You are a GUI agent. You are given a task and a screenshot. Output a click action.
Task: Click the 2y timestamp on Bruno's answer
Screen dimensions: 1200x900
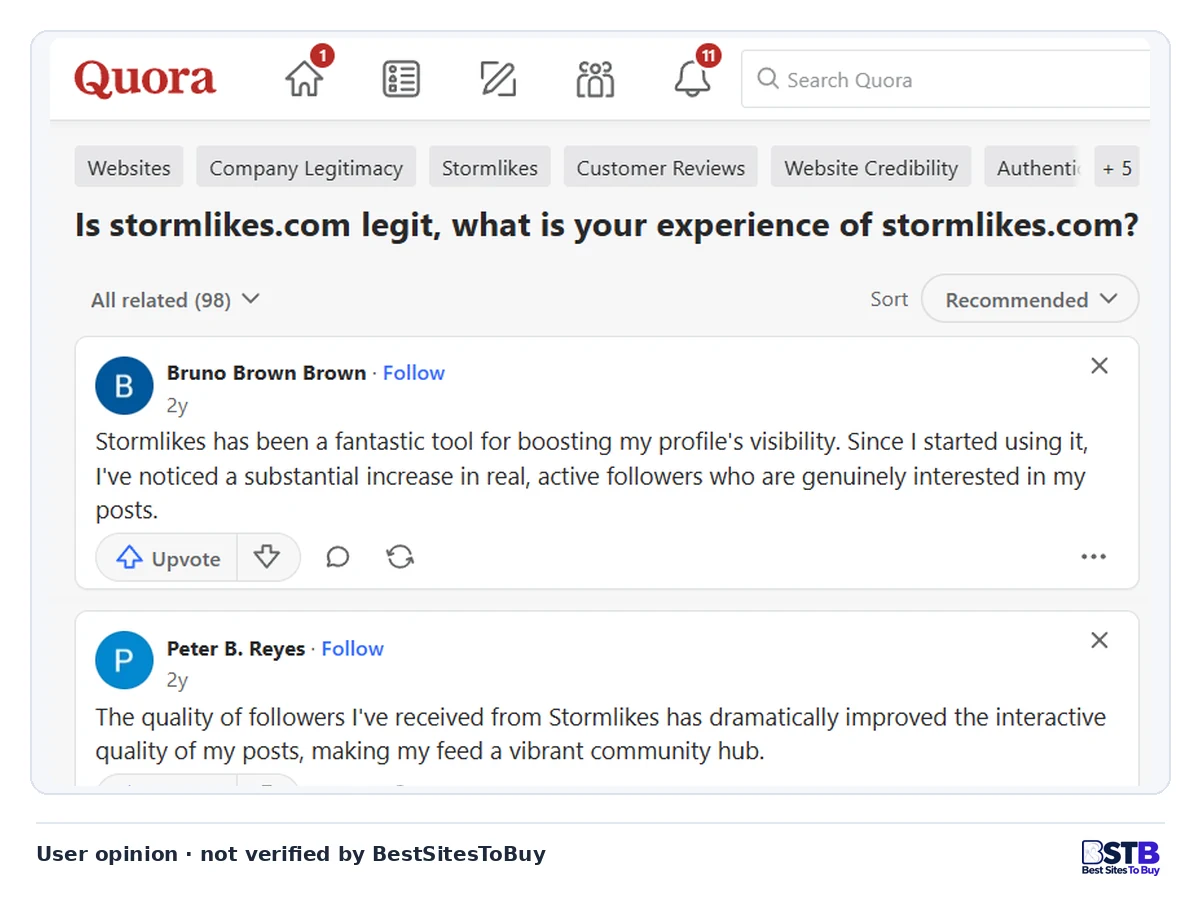pos(177,405)
